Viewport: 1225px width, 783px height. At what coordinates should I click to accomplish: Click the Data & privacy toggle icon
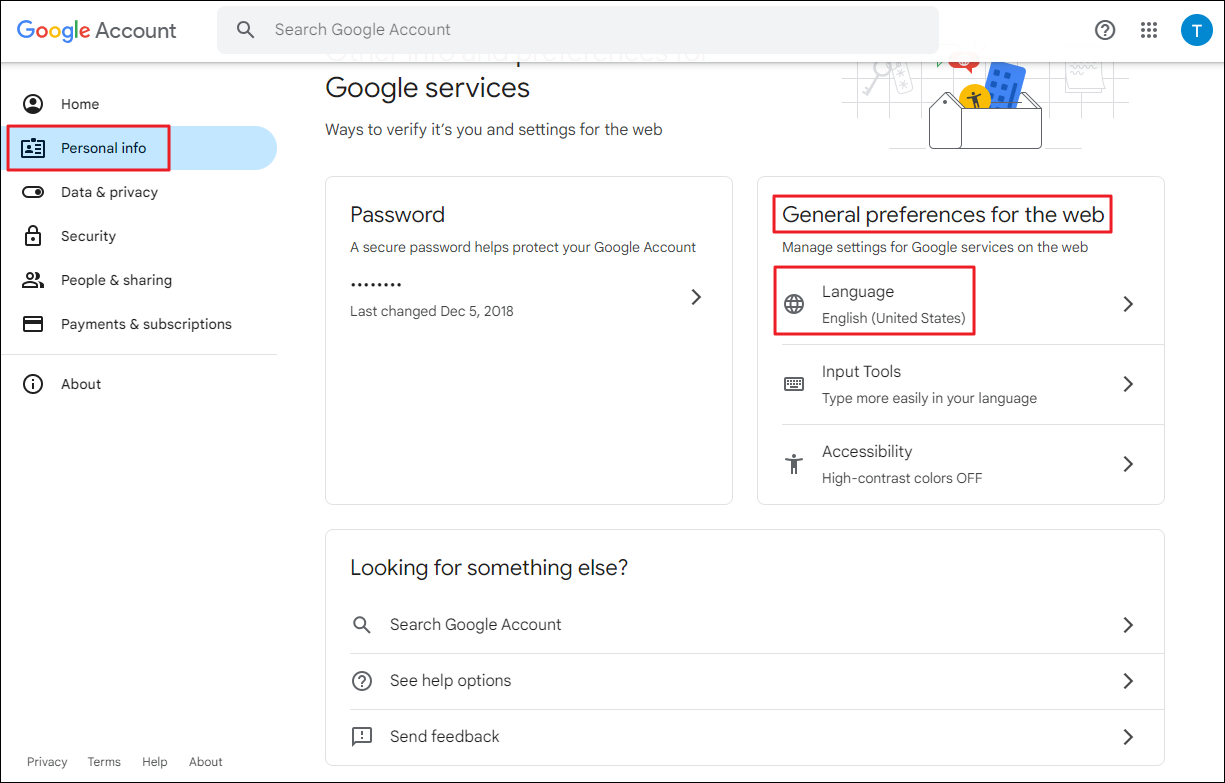[33, 192]
